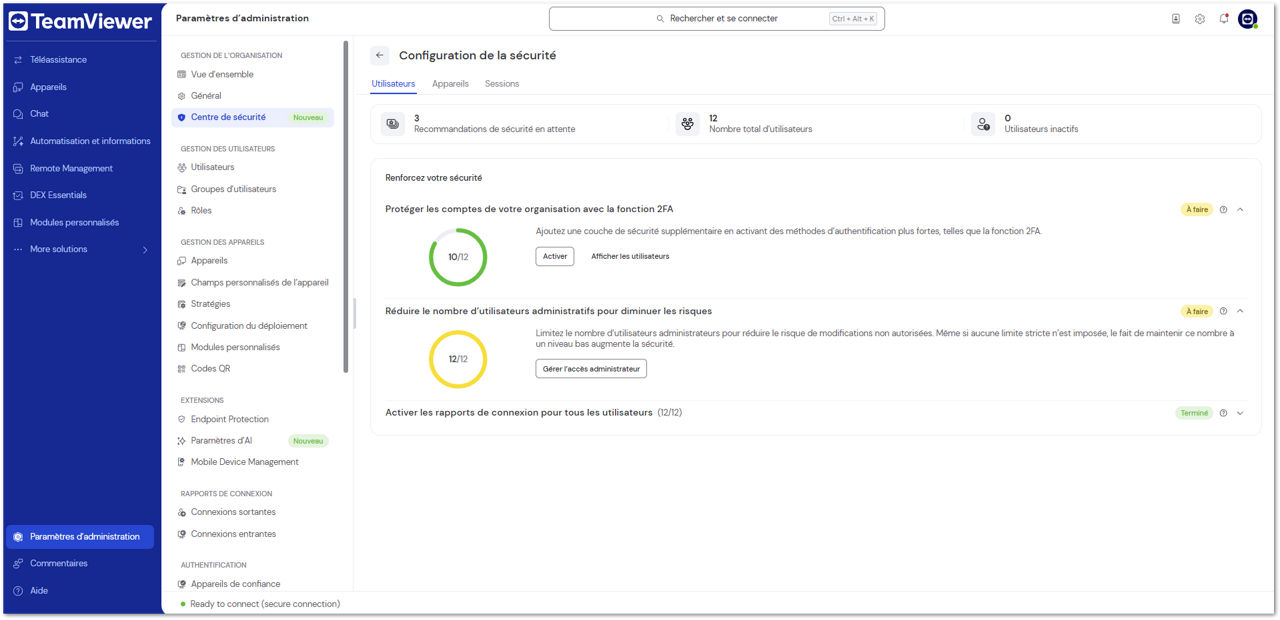Screen dimensions: 1280x620
Task: Click the admin menu vertical scrollbar
Action: coord(346,207)
